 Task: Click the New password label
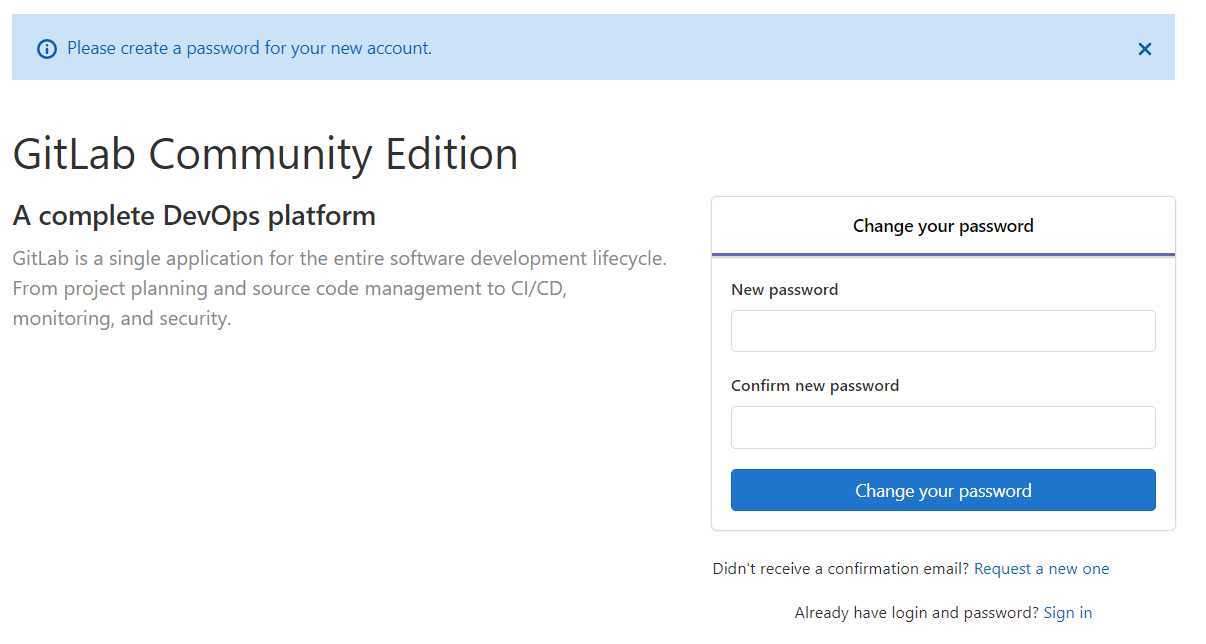pos(784,290)
